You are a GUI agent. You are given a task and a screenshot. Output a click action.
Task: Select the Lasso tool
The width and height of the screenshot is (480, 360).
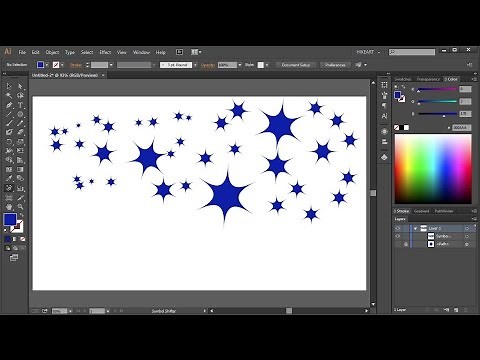point(20,96)
